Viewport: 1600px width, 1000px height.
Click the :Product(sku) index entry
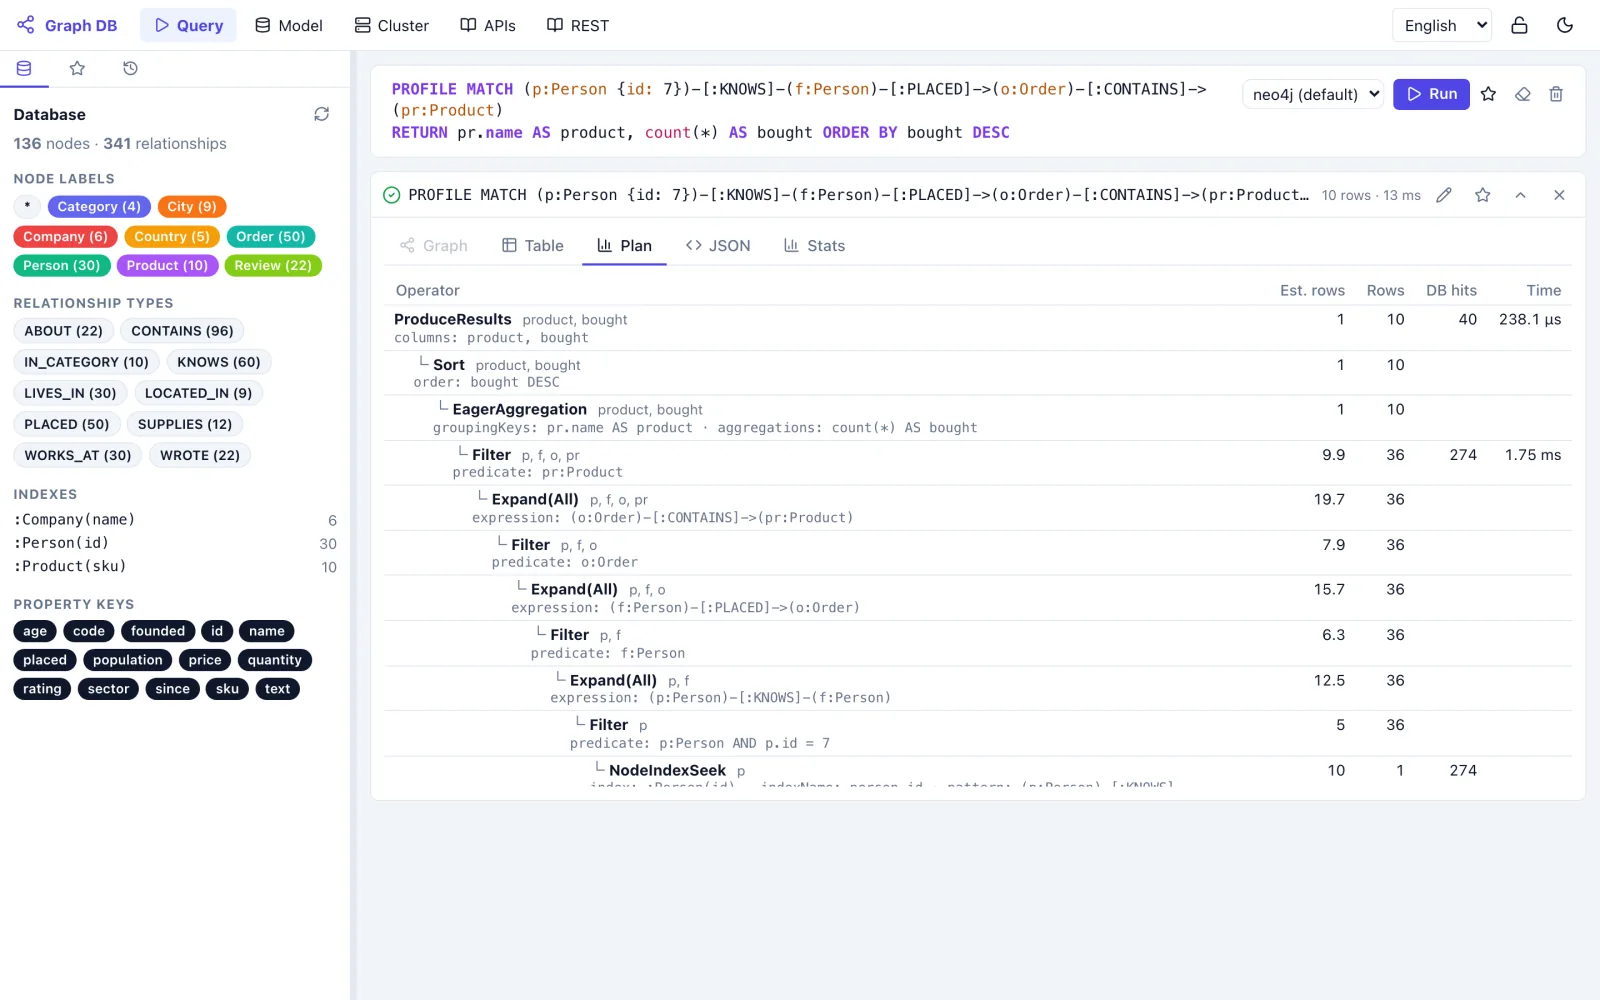tap(175, 566)
